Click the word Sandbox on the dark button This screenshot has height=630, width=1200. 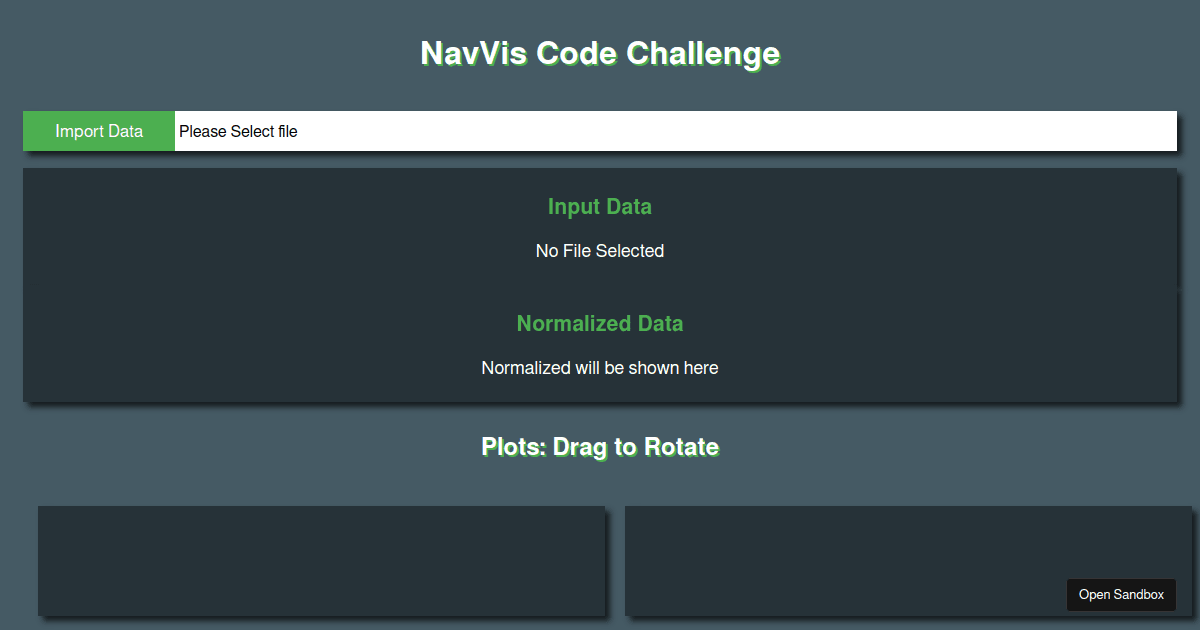tap(1139, 595)
